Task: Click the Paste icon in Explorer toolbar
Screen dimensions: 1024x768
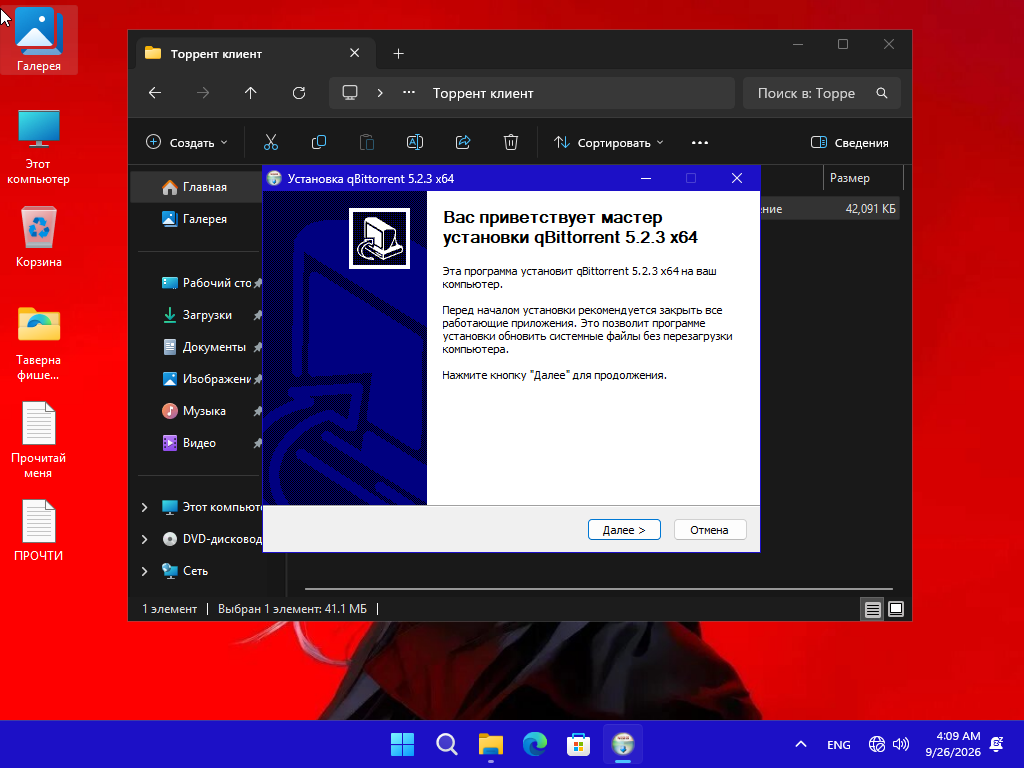Action: click(x=367, y=142)
